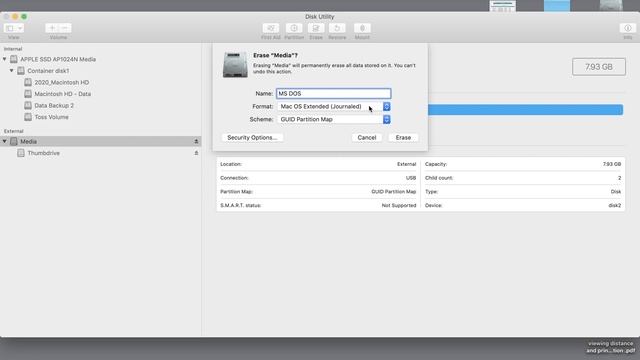This screenshot has height=360, width=640.
Task: Click the Restore toolbar icon
Action: [337, 28]
